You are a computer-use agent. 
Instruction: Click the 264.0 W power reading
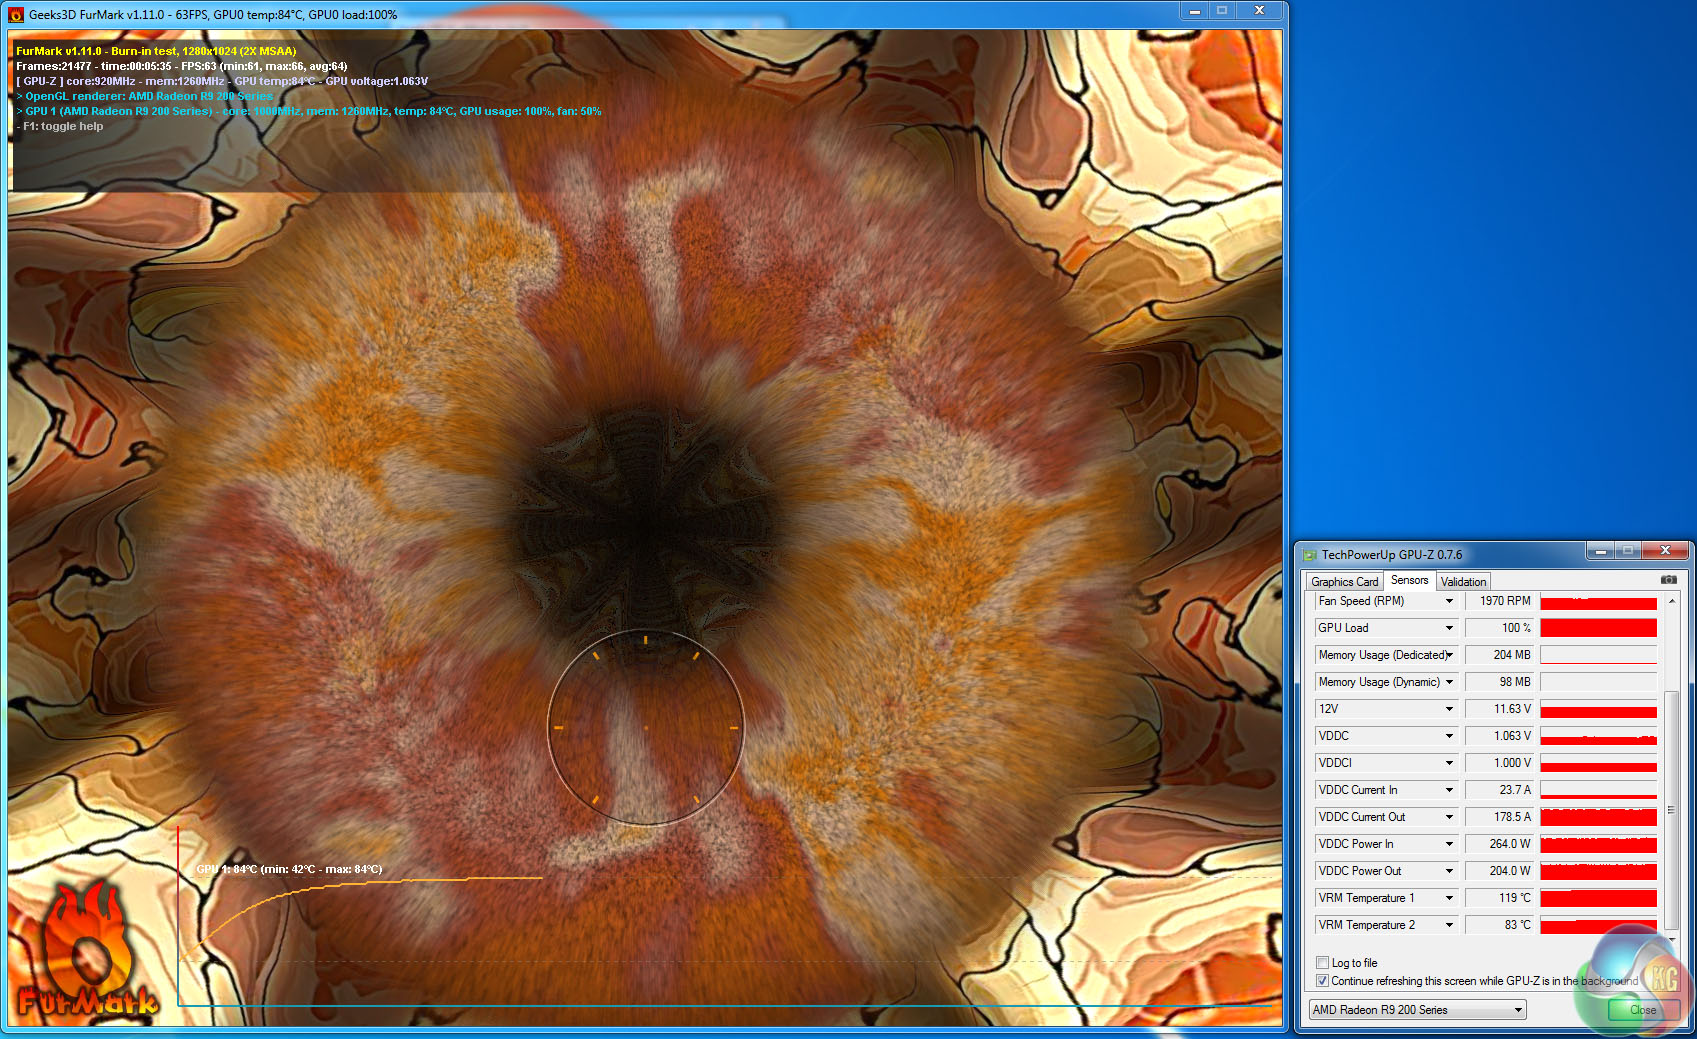(x=1499, y=844)
